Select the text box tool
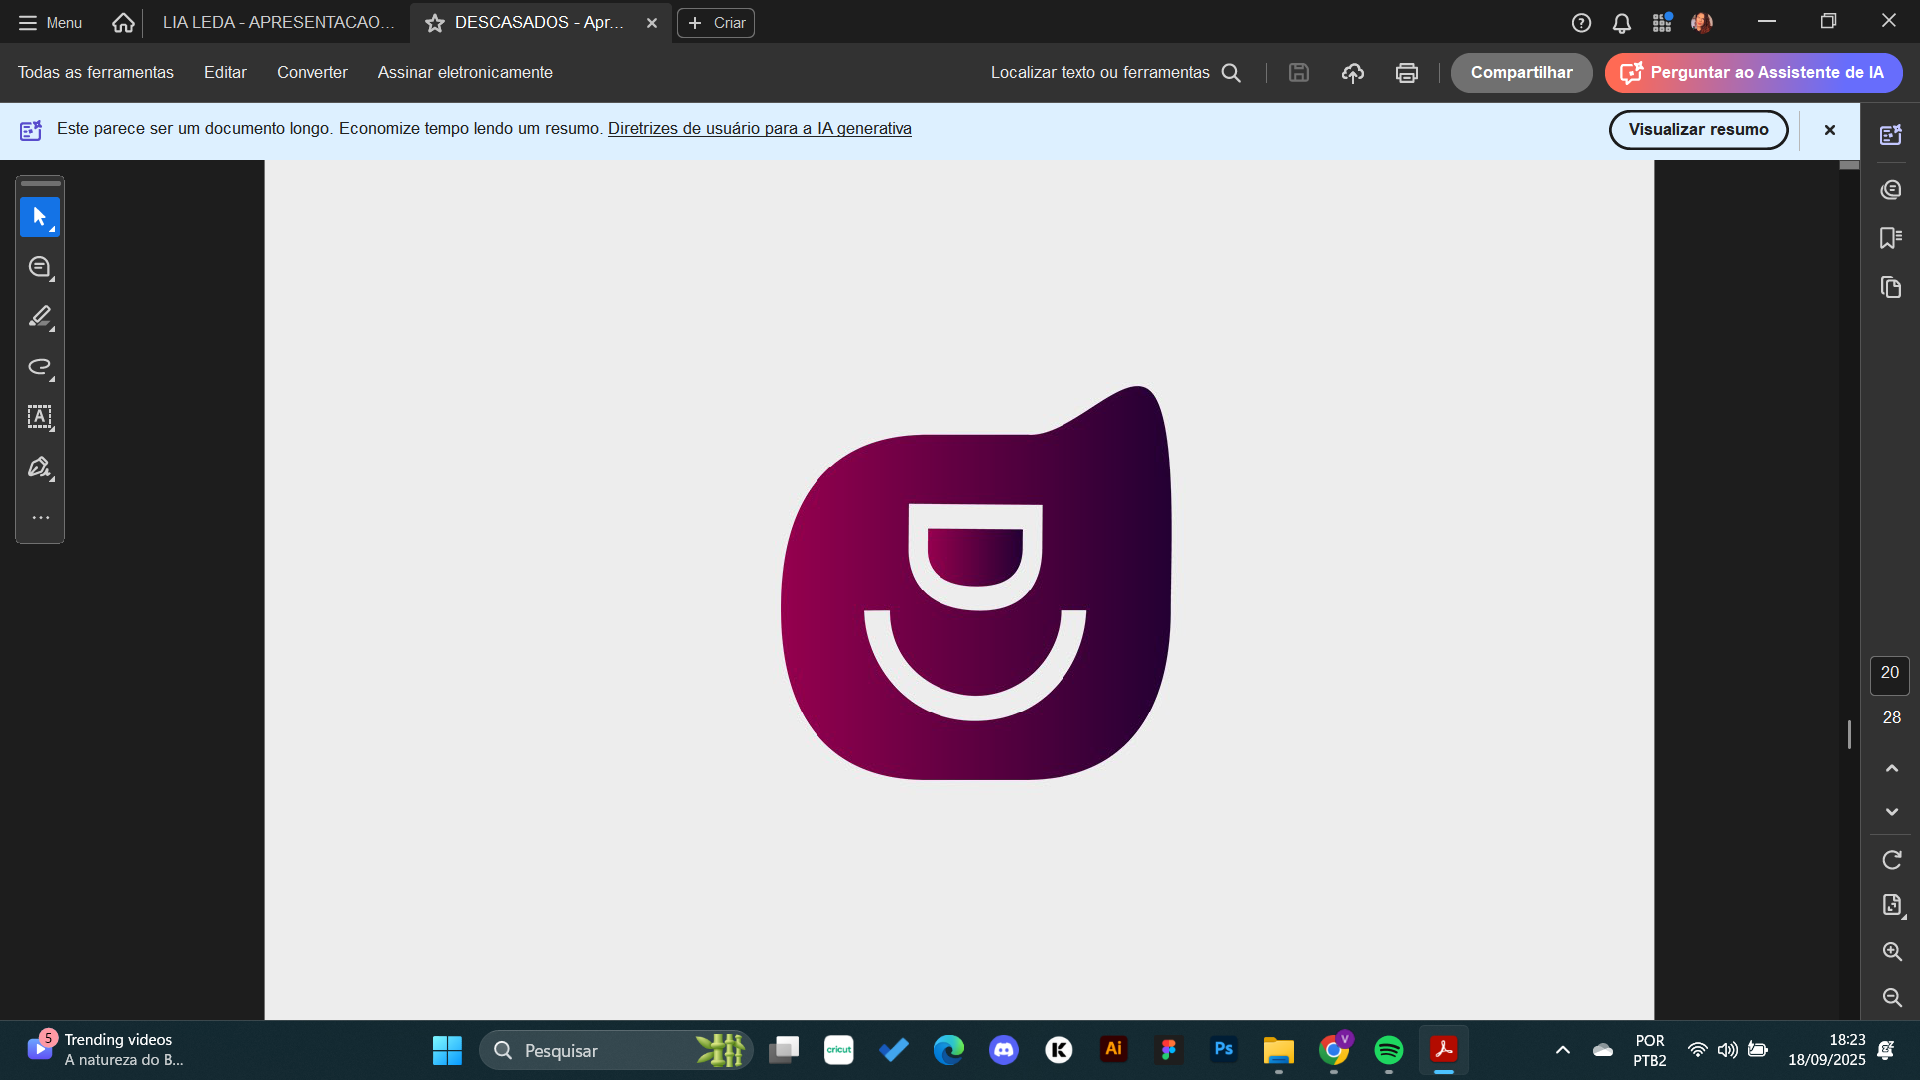Viewport: 1920px width, 1080px height. 39,417
